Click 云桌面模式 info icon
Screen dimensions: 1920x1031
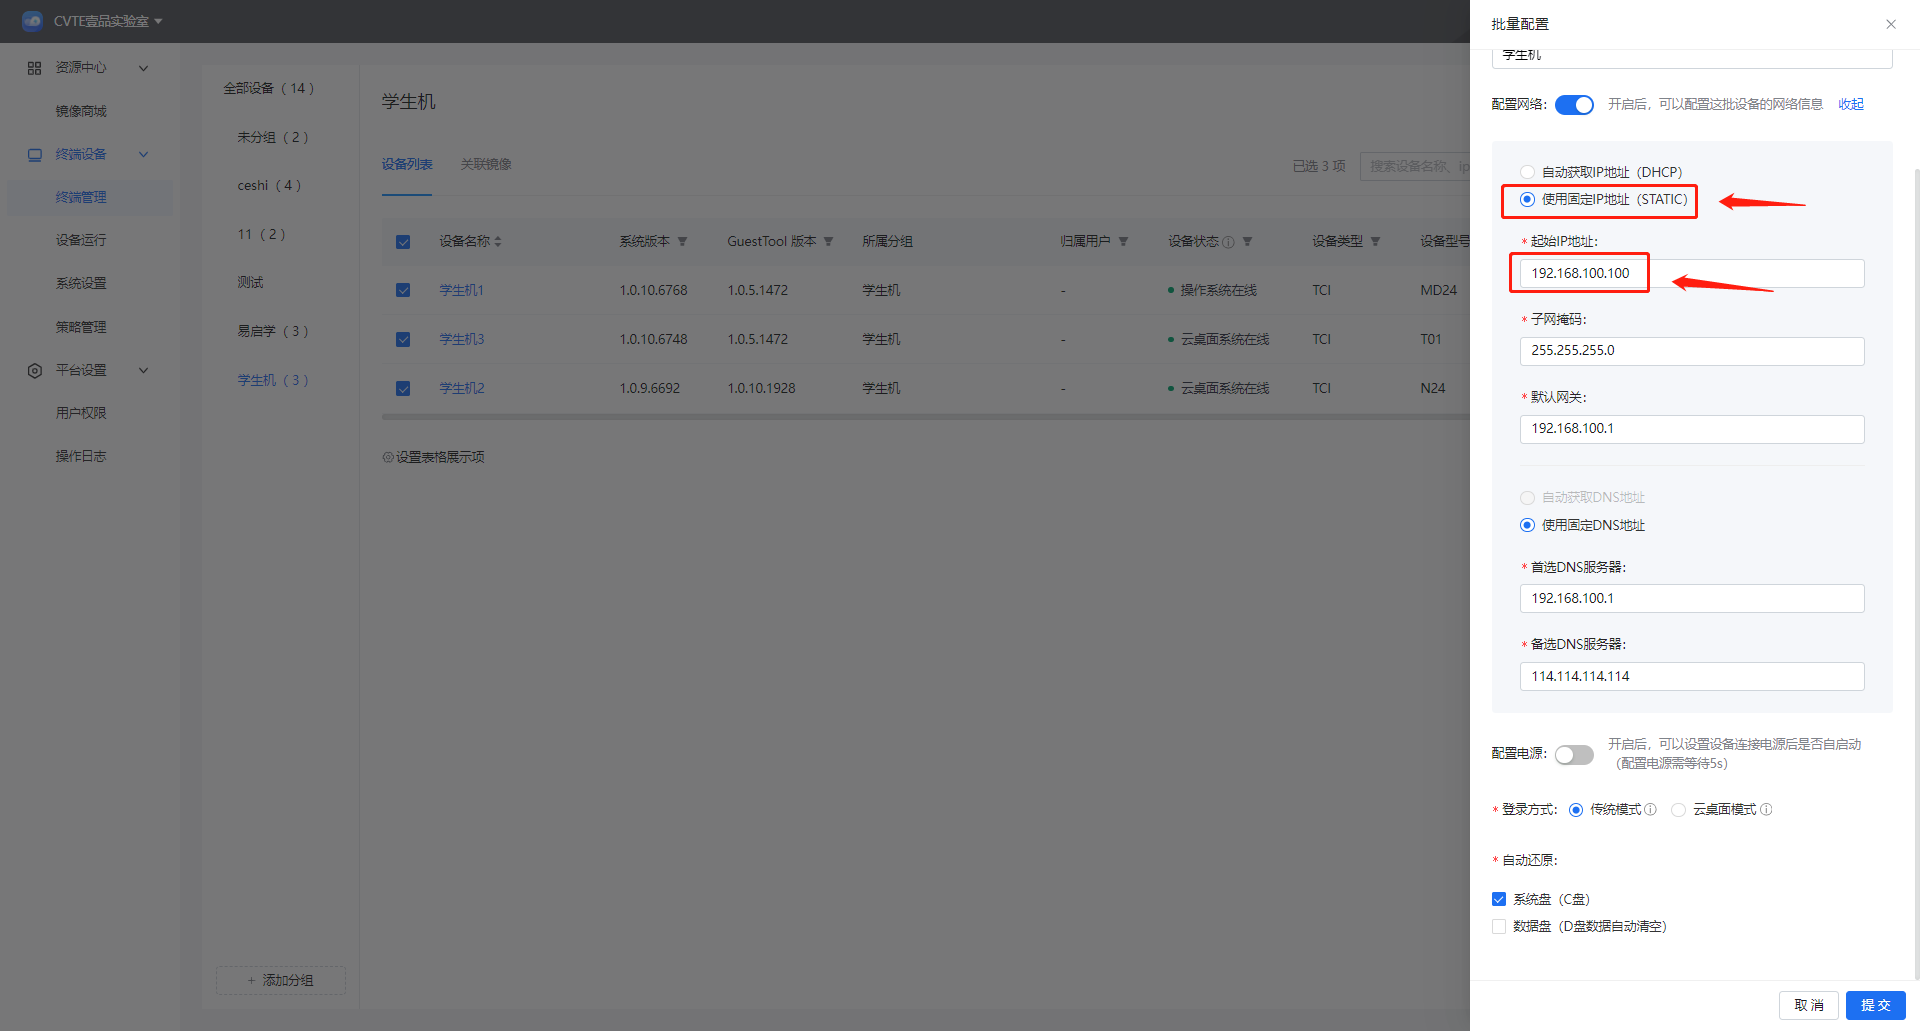[x=1766, y=810]
